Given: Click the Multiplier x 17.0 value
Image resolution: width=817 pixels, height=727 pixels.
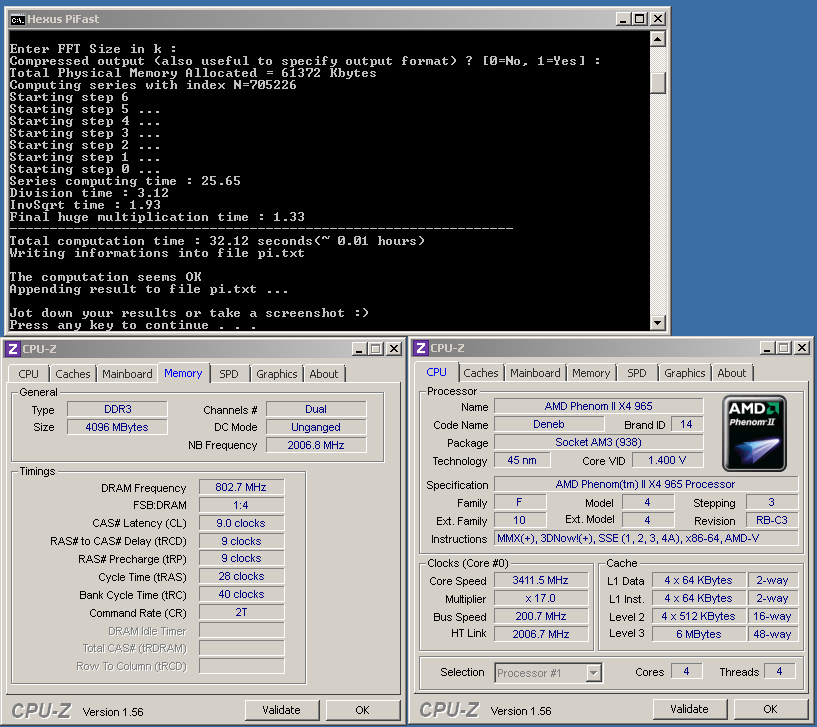Looking at the screenshot, I should click(540, 598).
